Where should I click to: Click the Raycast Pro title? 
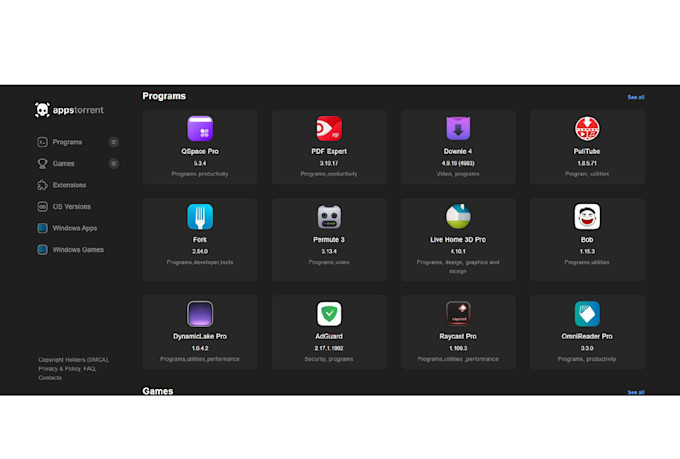tap(458, 336)
